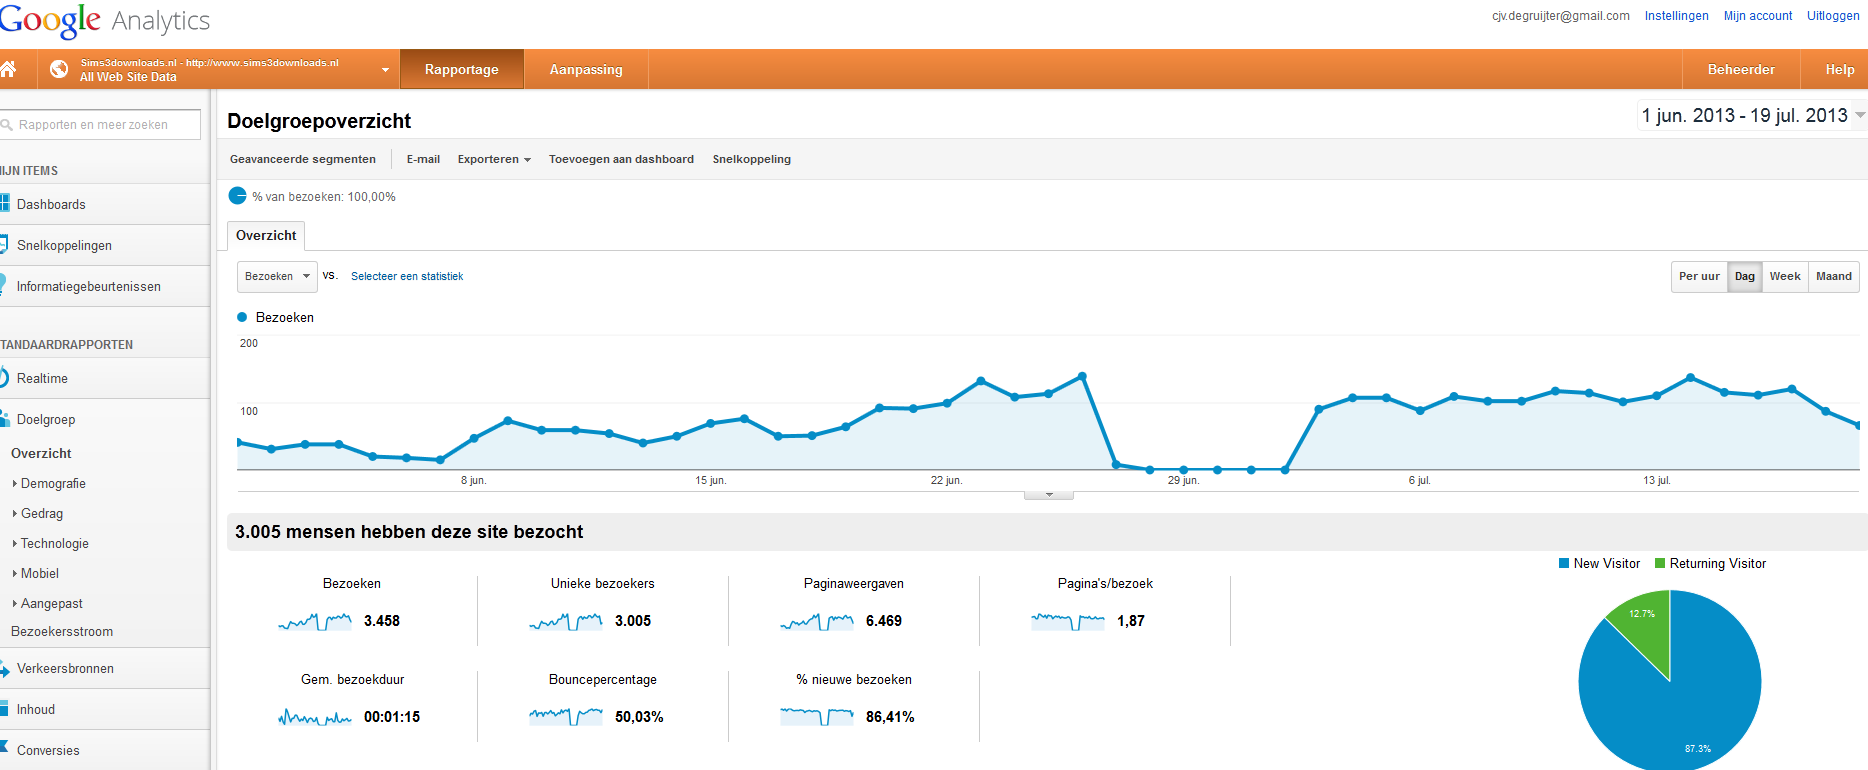Switch graph to Maand view
Screen dimensions: 1868x770
coord(1834,277)
